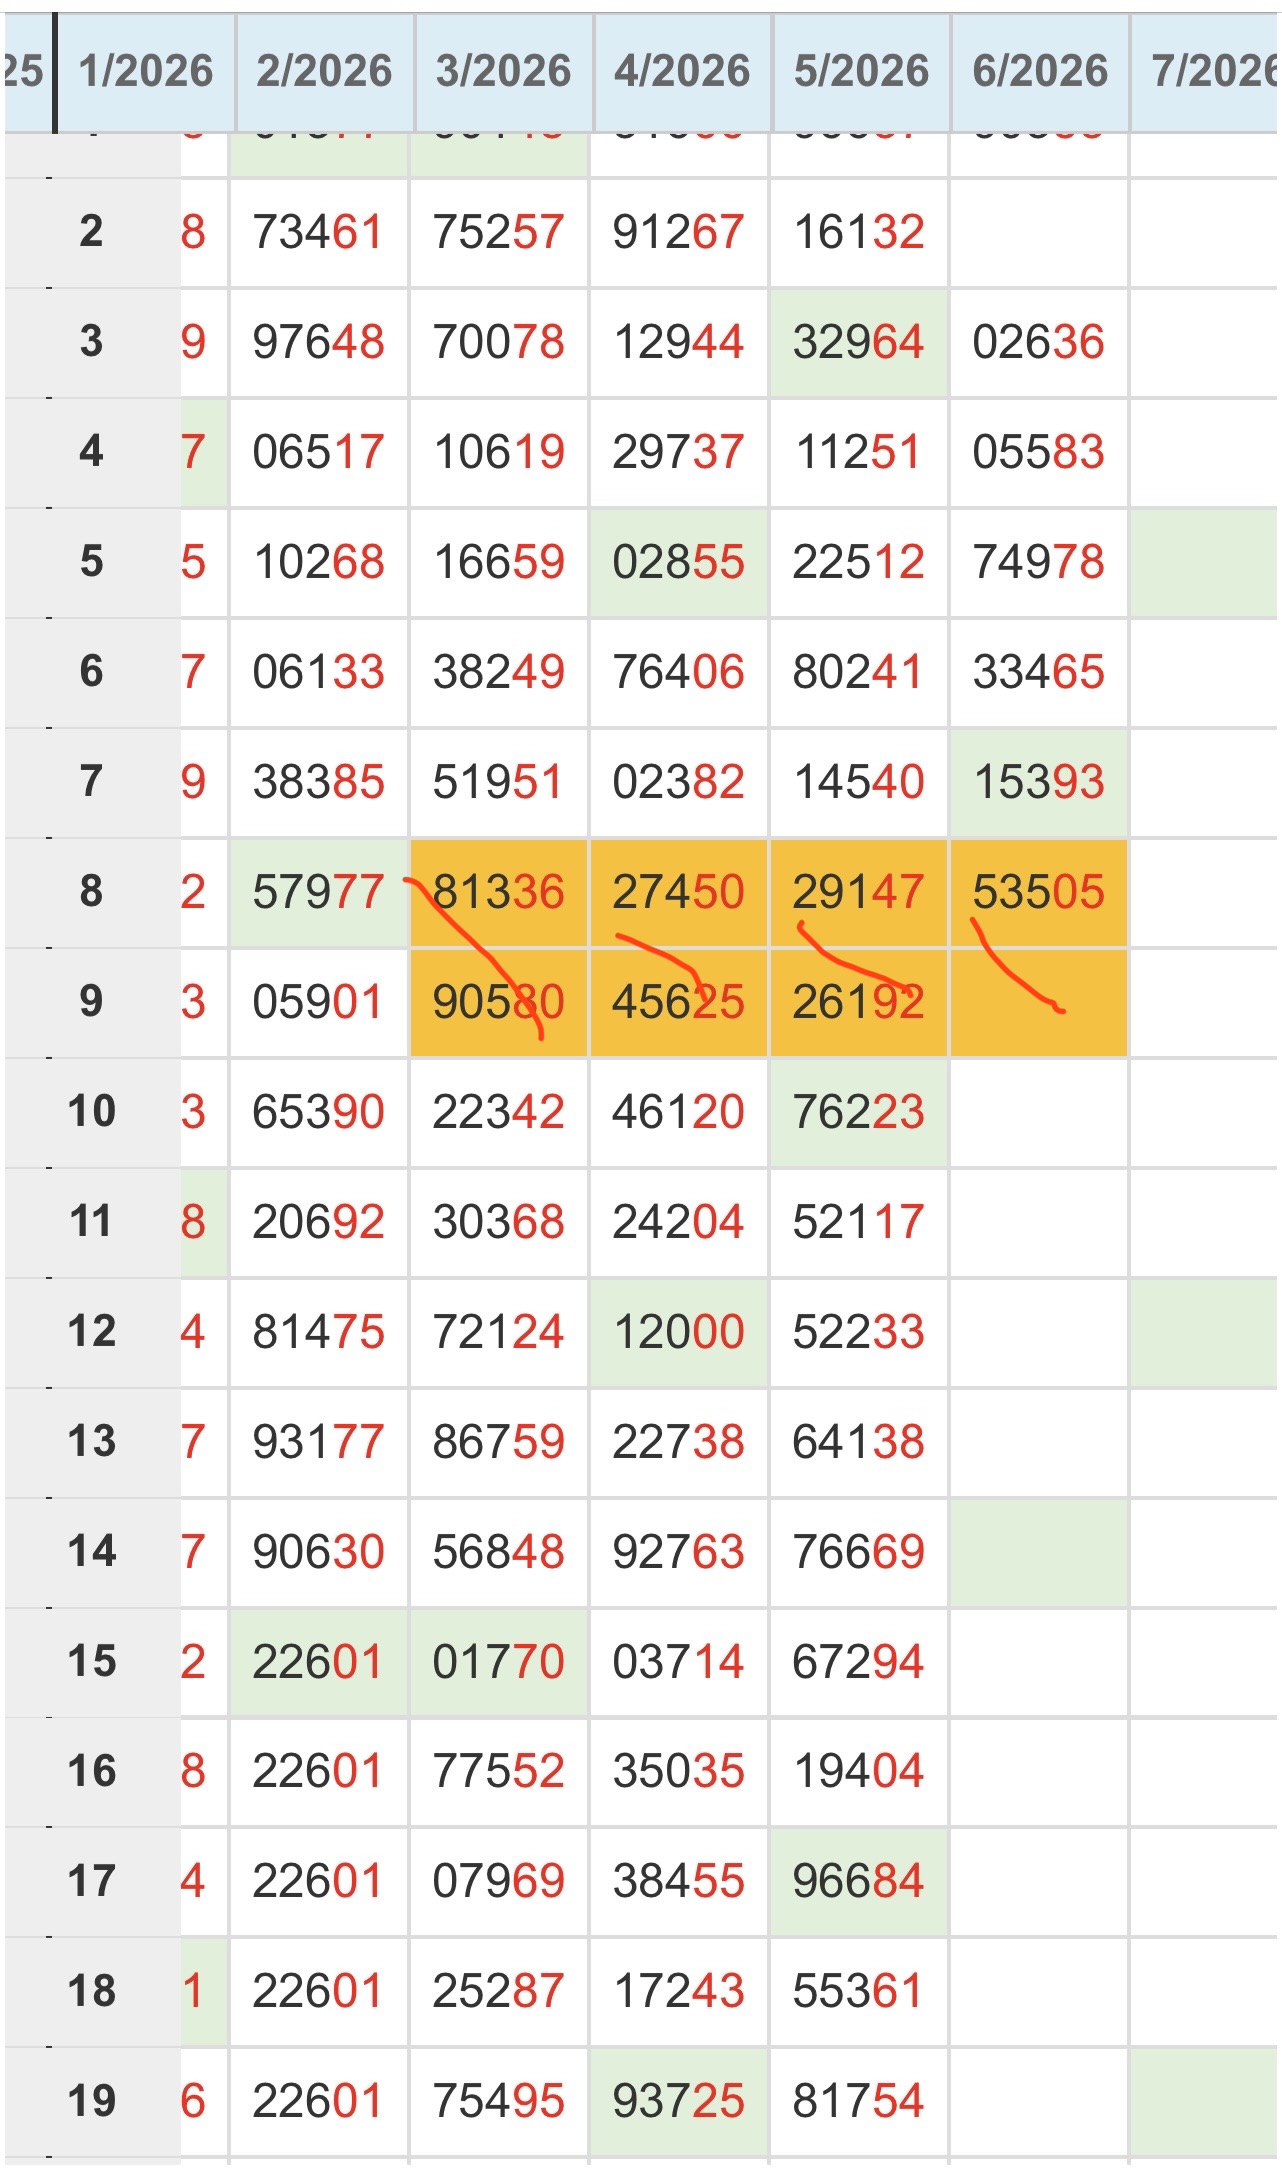Select the cell containing 12000

point(679,1333)
